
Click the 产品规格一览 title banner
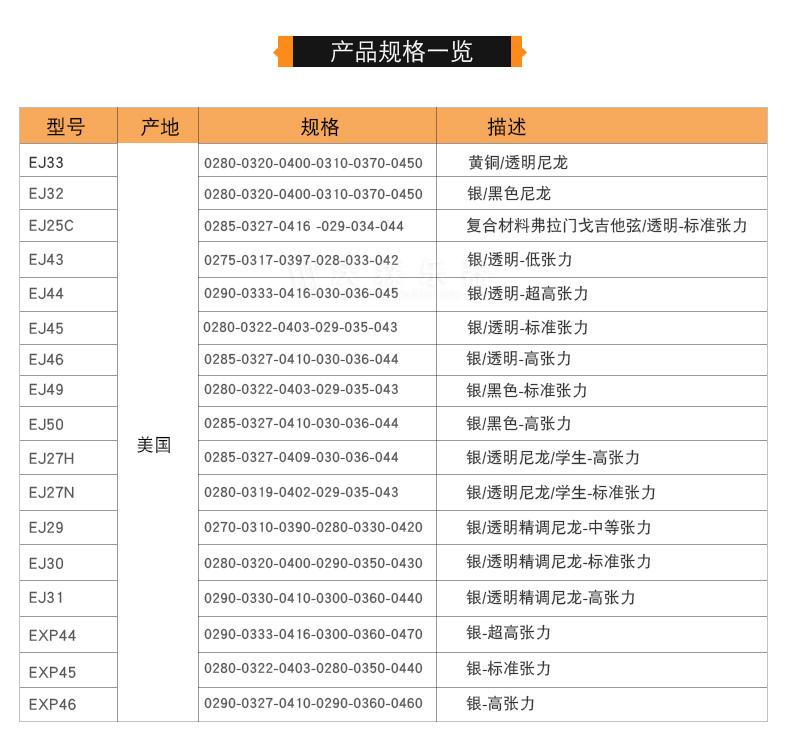(x=400, y=51)
